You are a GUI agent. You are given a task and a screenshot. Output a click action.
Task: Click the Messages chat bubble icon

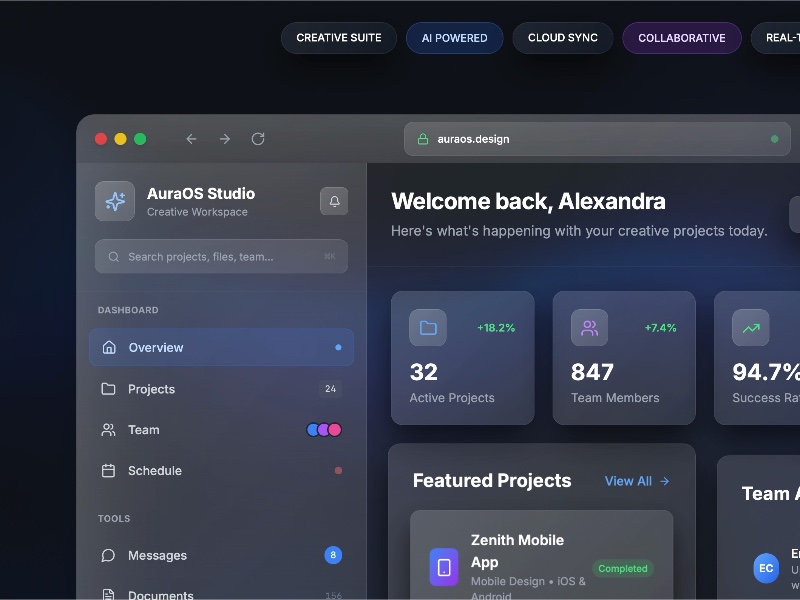(109, 555)
